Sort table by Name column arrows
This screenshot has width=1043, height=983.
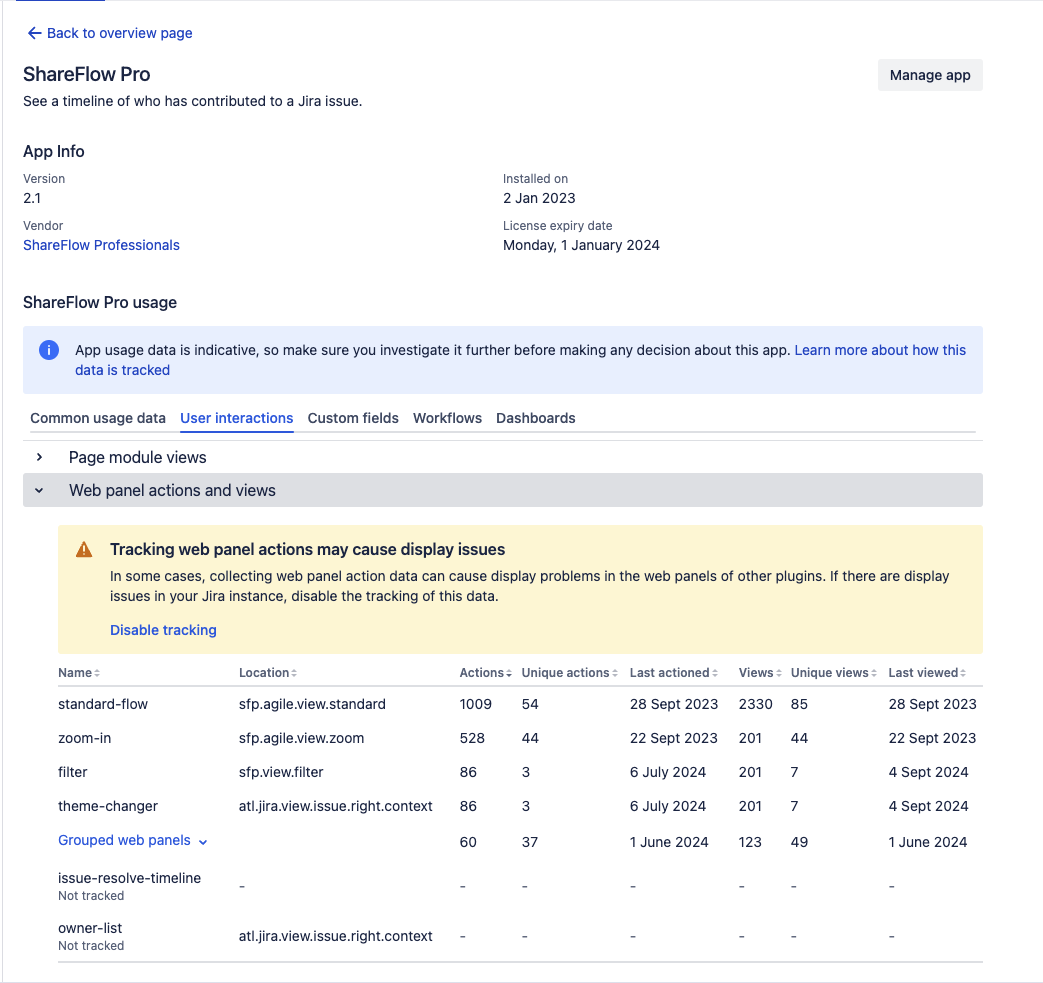97,674
